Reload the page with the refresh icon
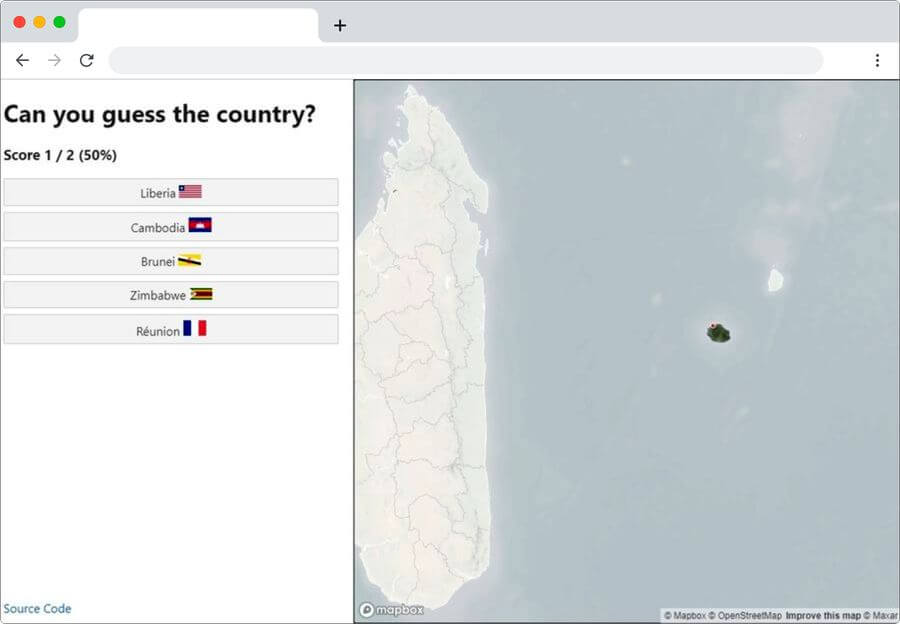Screen dimensions: 900x624 [87, 60]
